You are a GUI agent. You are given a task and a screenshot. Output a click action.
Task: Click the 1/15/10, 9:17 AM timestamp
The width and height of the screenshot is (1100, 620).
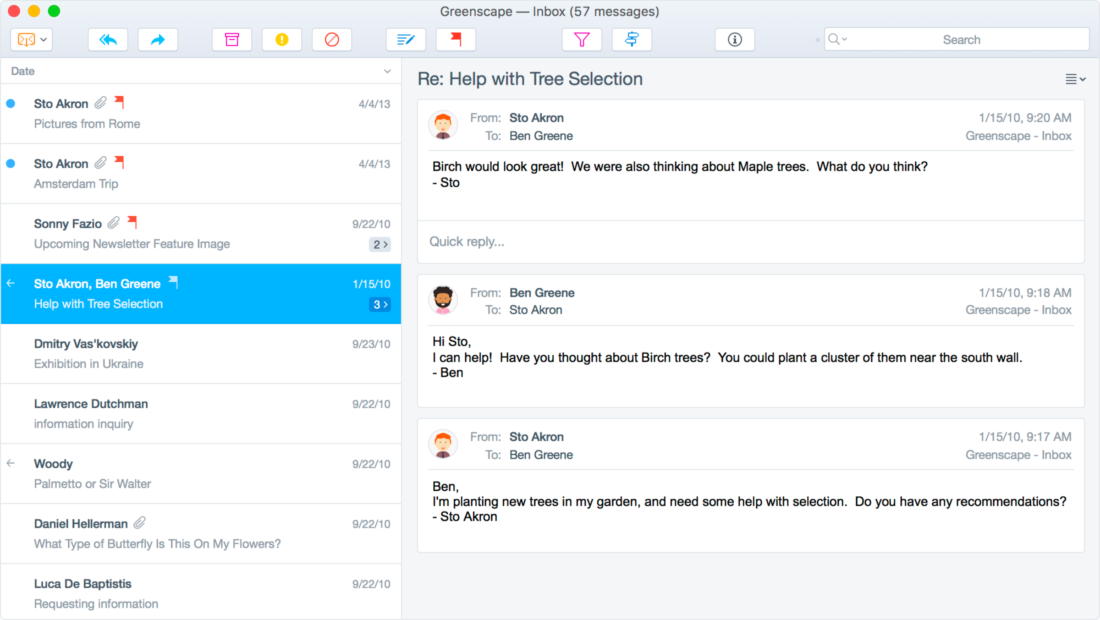1025,437
